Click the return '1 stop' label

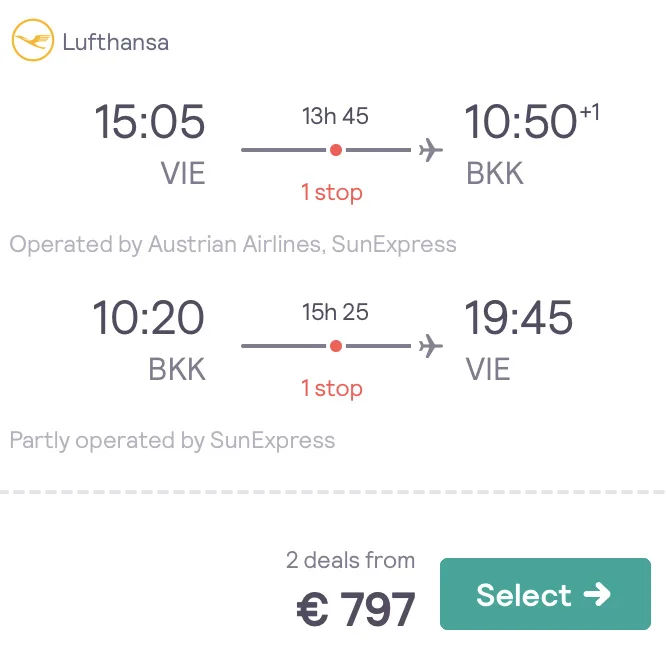[332, 388]
